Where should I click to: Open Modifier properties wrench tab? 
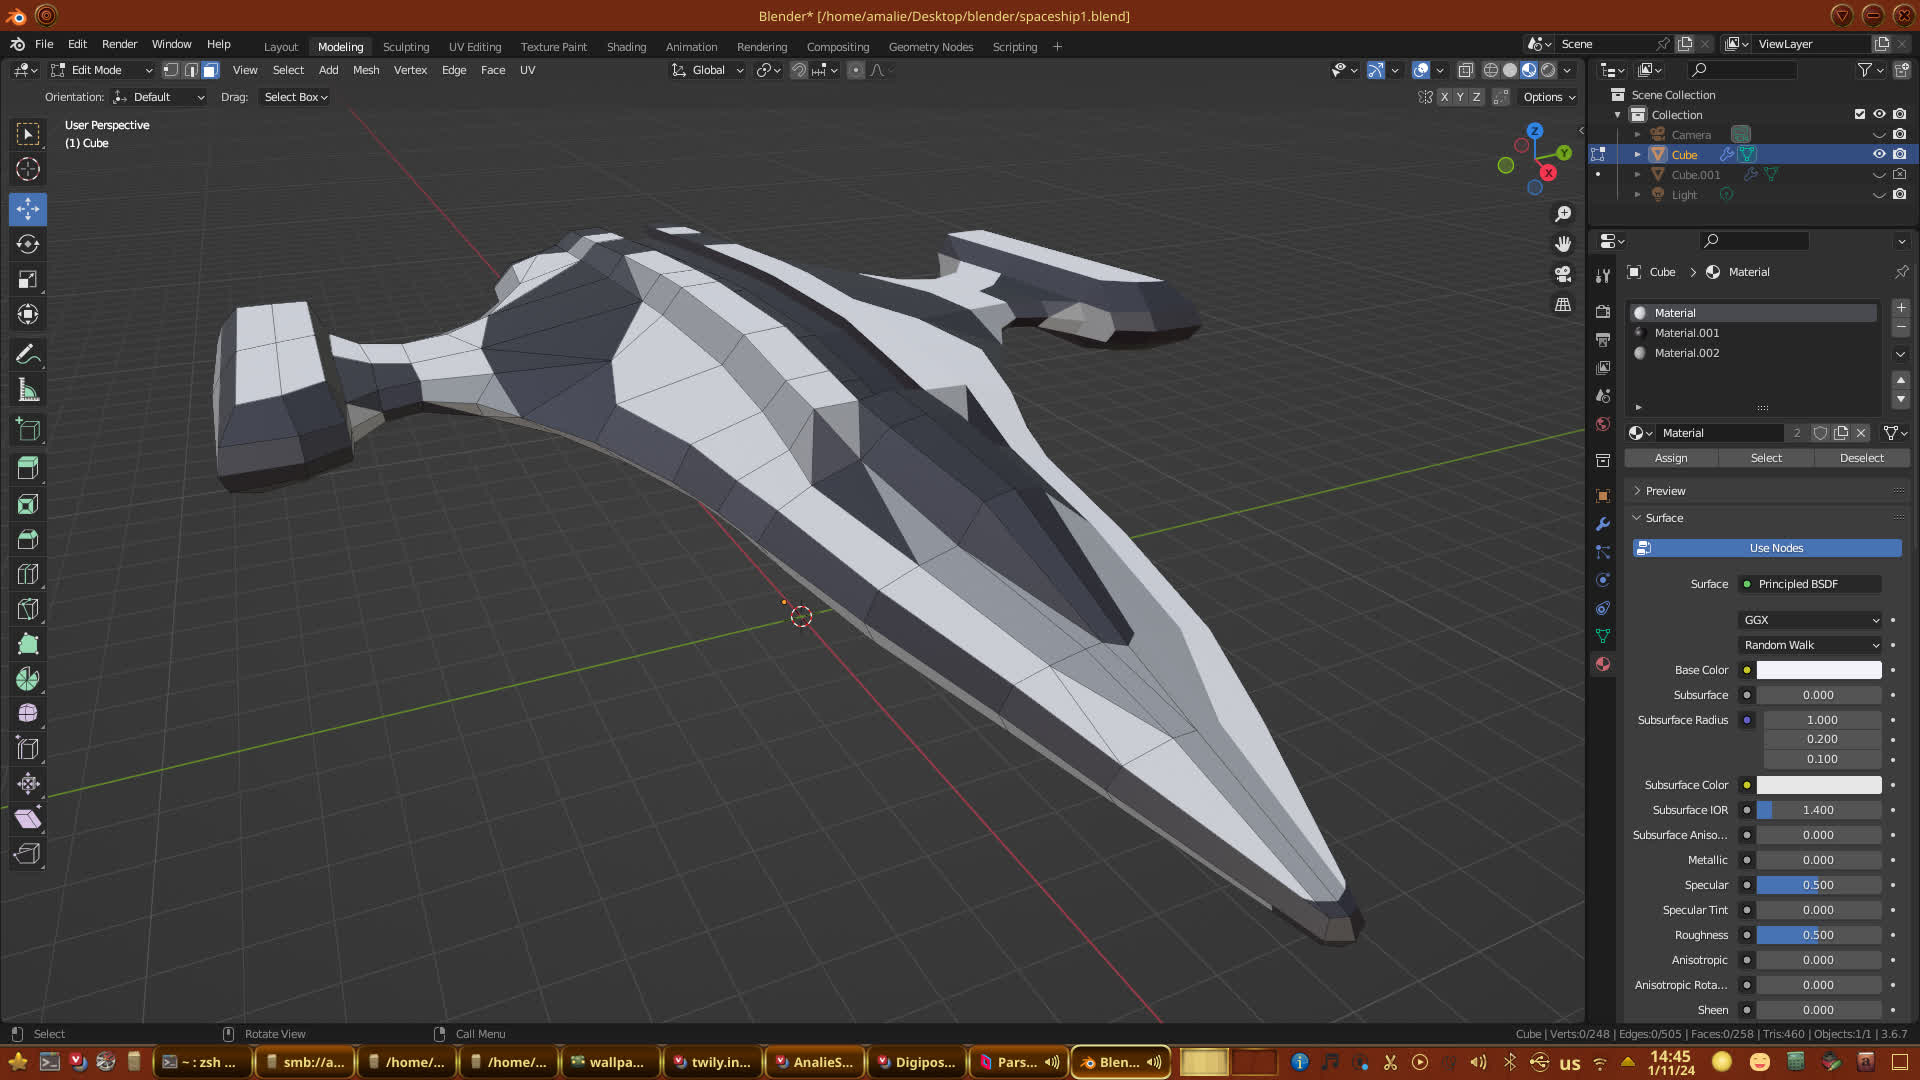(x=1603, y=524)
